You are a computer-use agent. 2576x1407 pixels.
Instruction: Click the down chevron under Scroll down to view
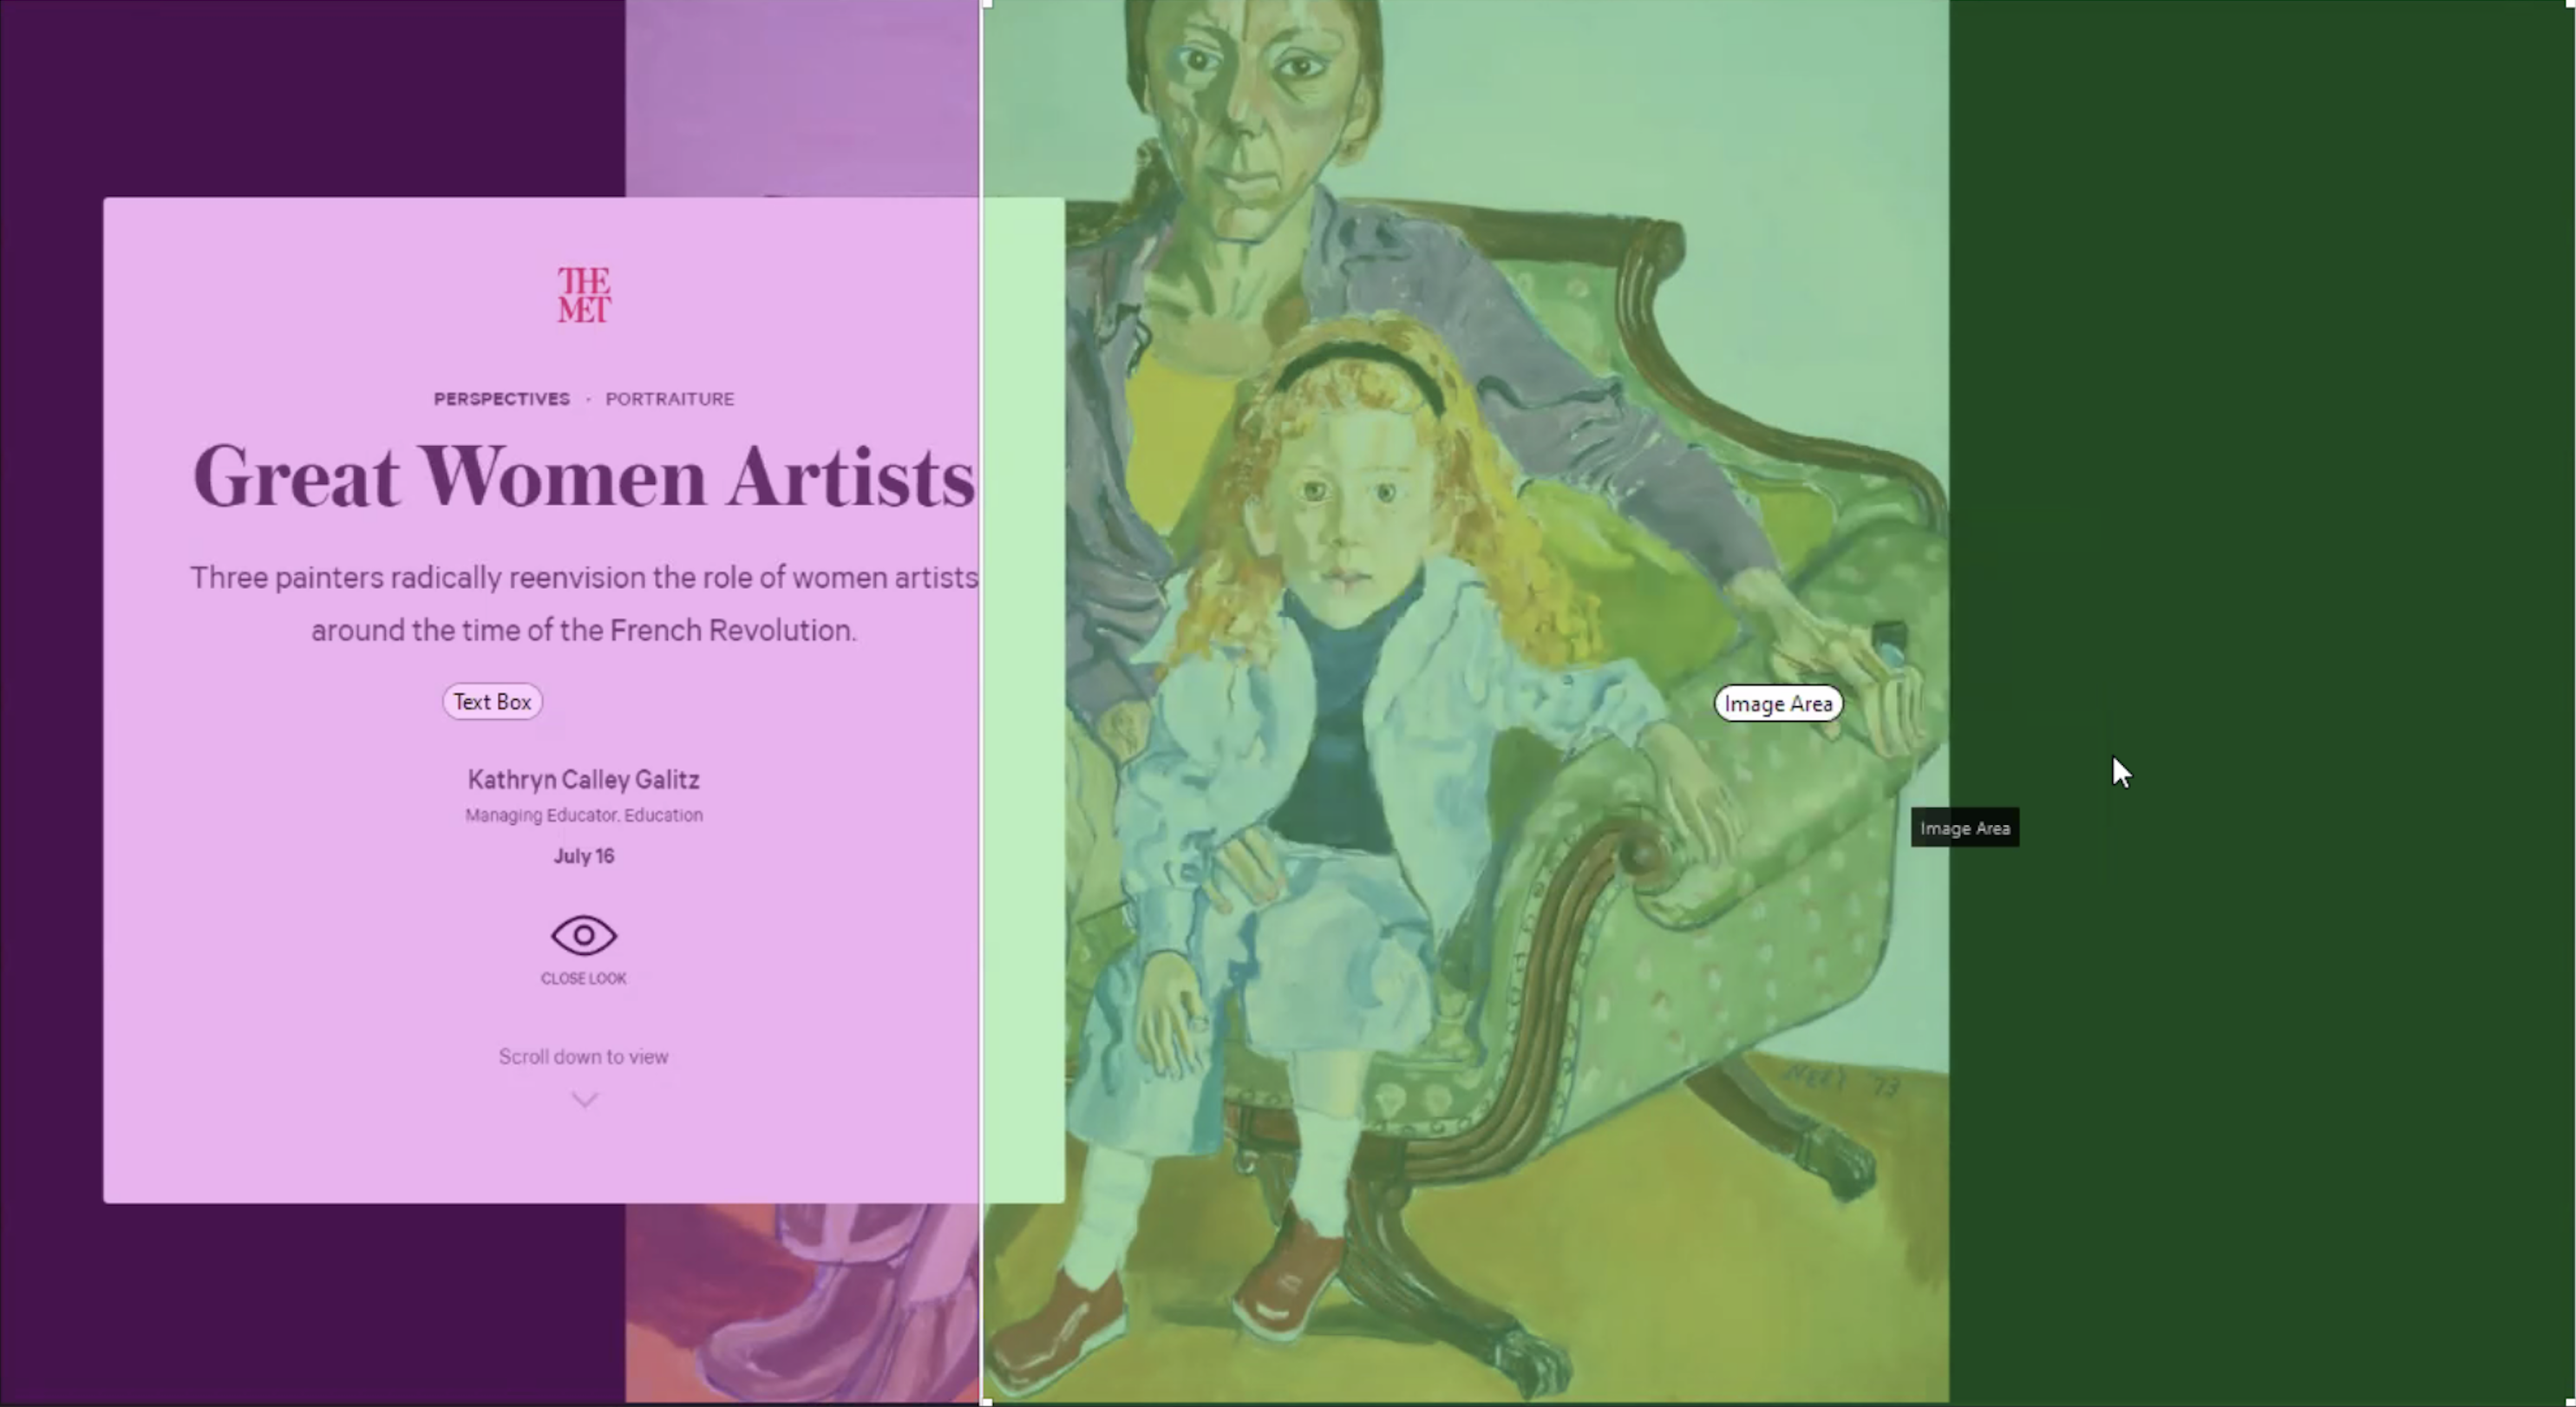pos(584,1100)
